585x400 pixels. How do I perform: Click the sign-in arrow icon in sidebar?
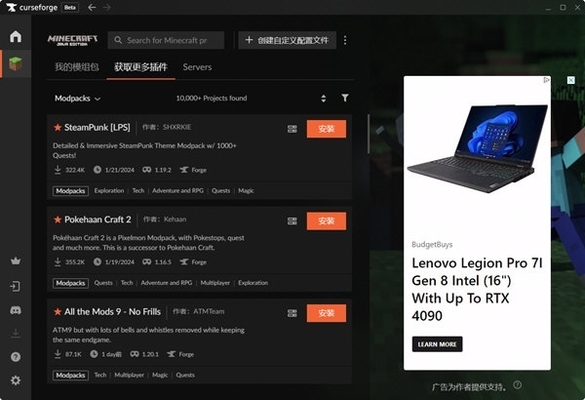click(x=15, y=286)
